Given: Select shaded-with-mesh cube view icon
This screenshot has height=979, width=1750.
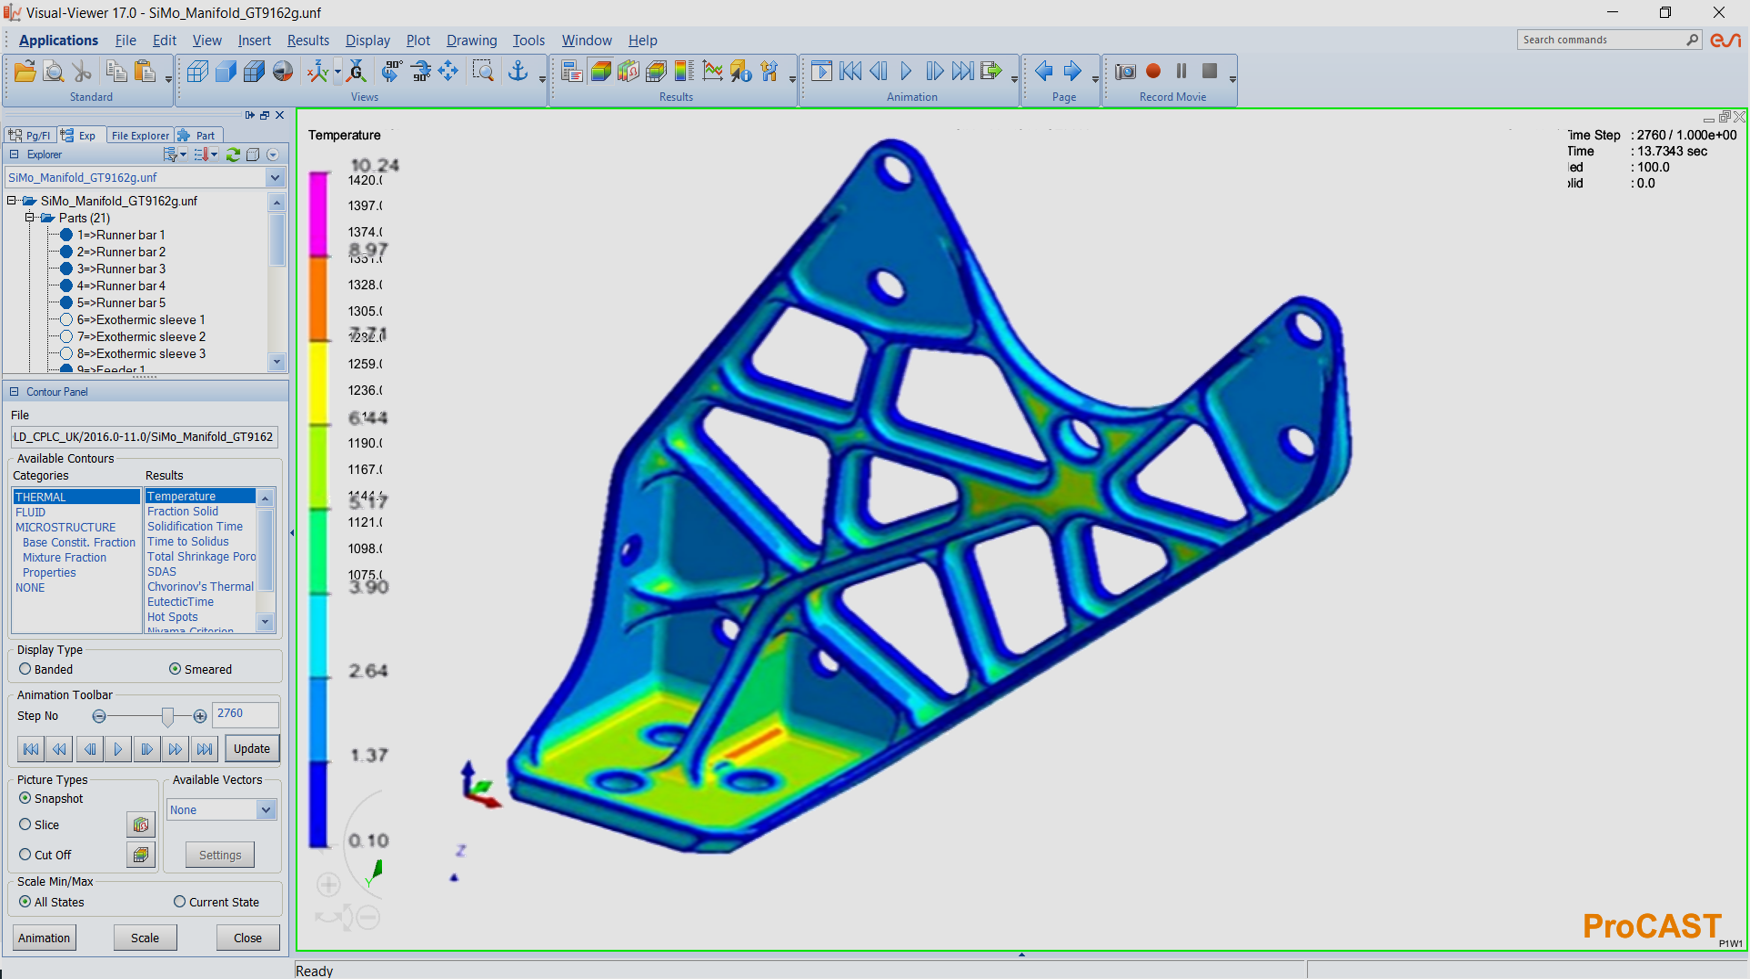Looking at the screenshot, I should point(254,72).
